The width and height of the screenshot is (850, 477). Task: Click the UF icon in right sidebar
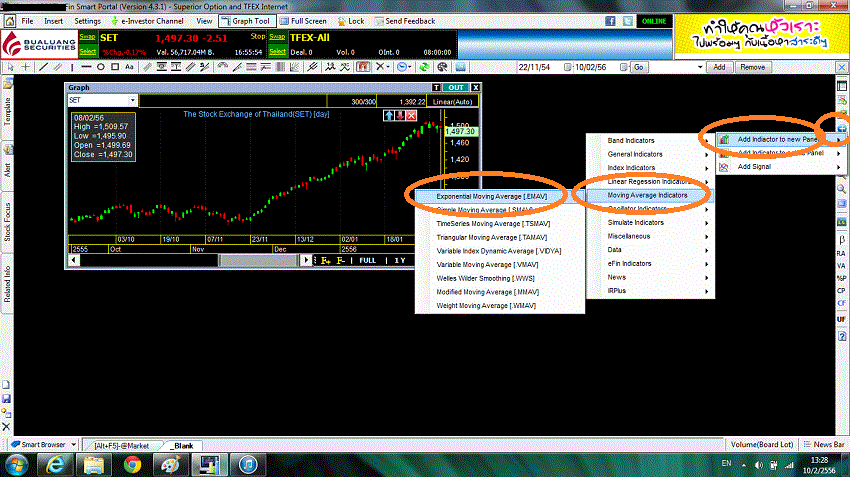point(841,319)
